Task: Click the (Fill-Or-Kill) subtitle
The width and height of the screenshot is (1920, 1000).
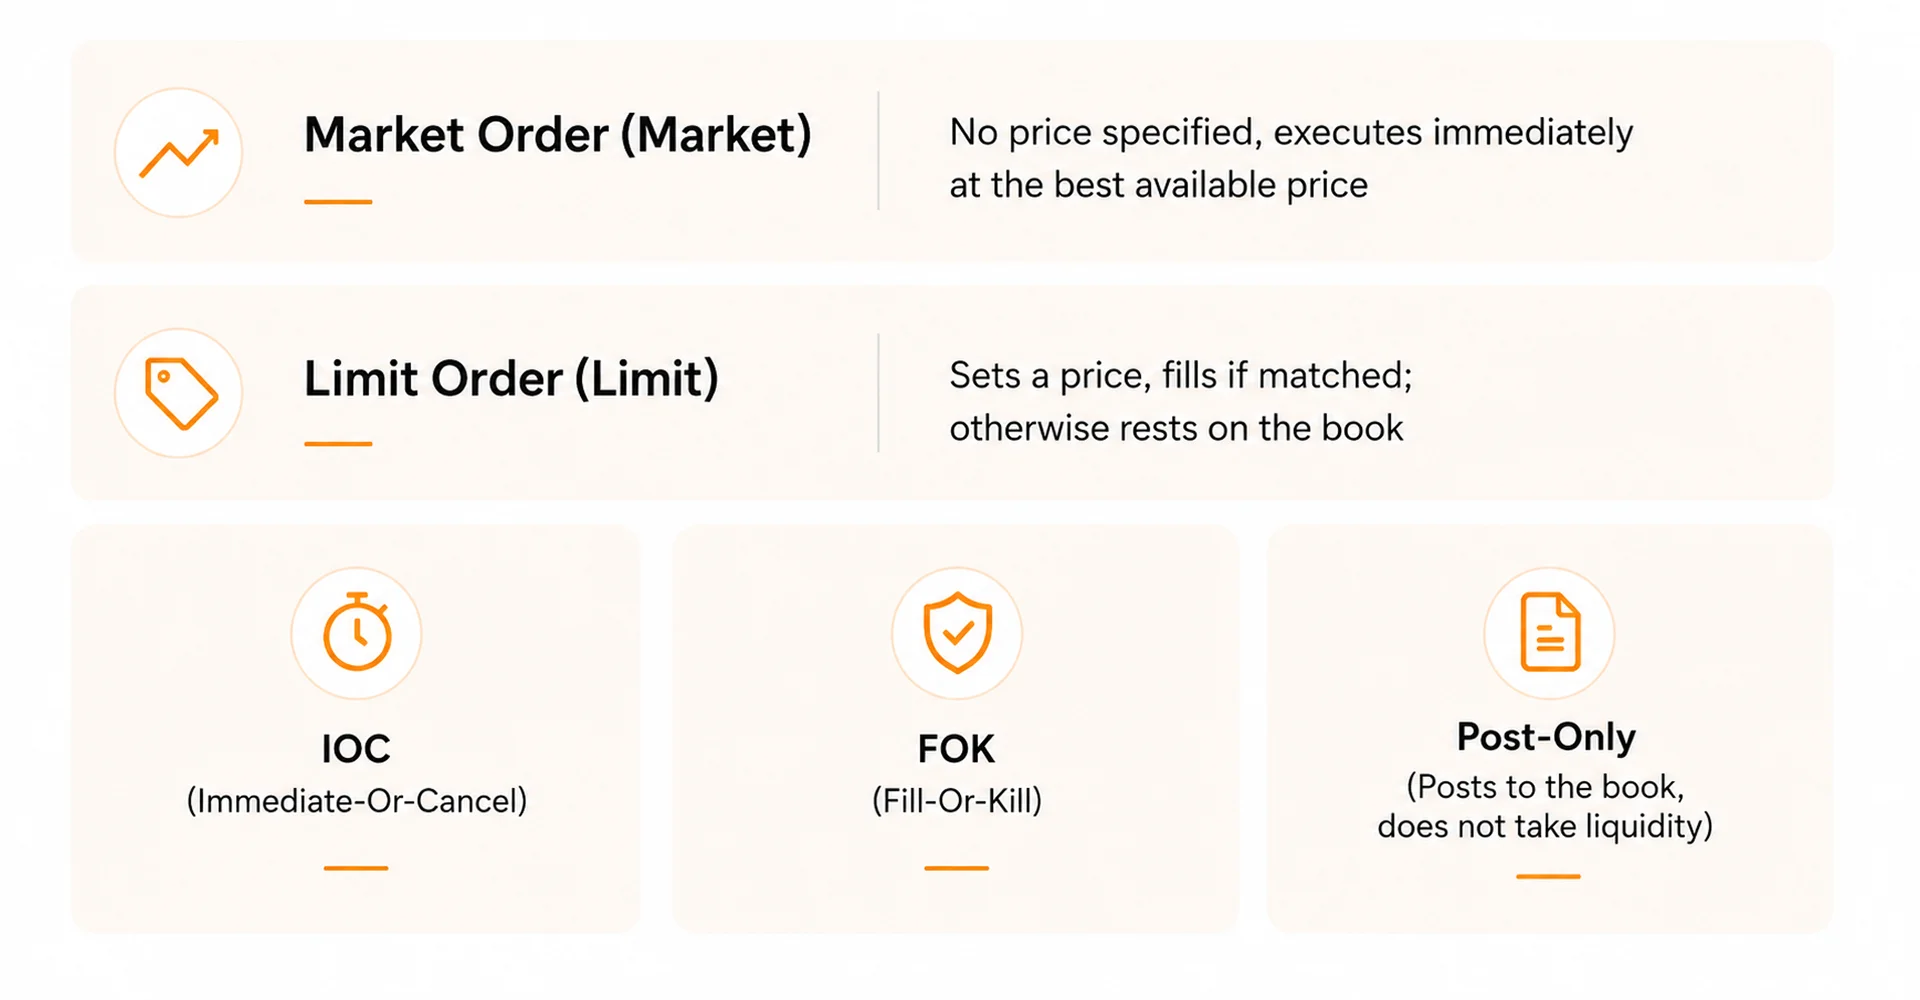Action: (x=957, y=801)
